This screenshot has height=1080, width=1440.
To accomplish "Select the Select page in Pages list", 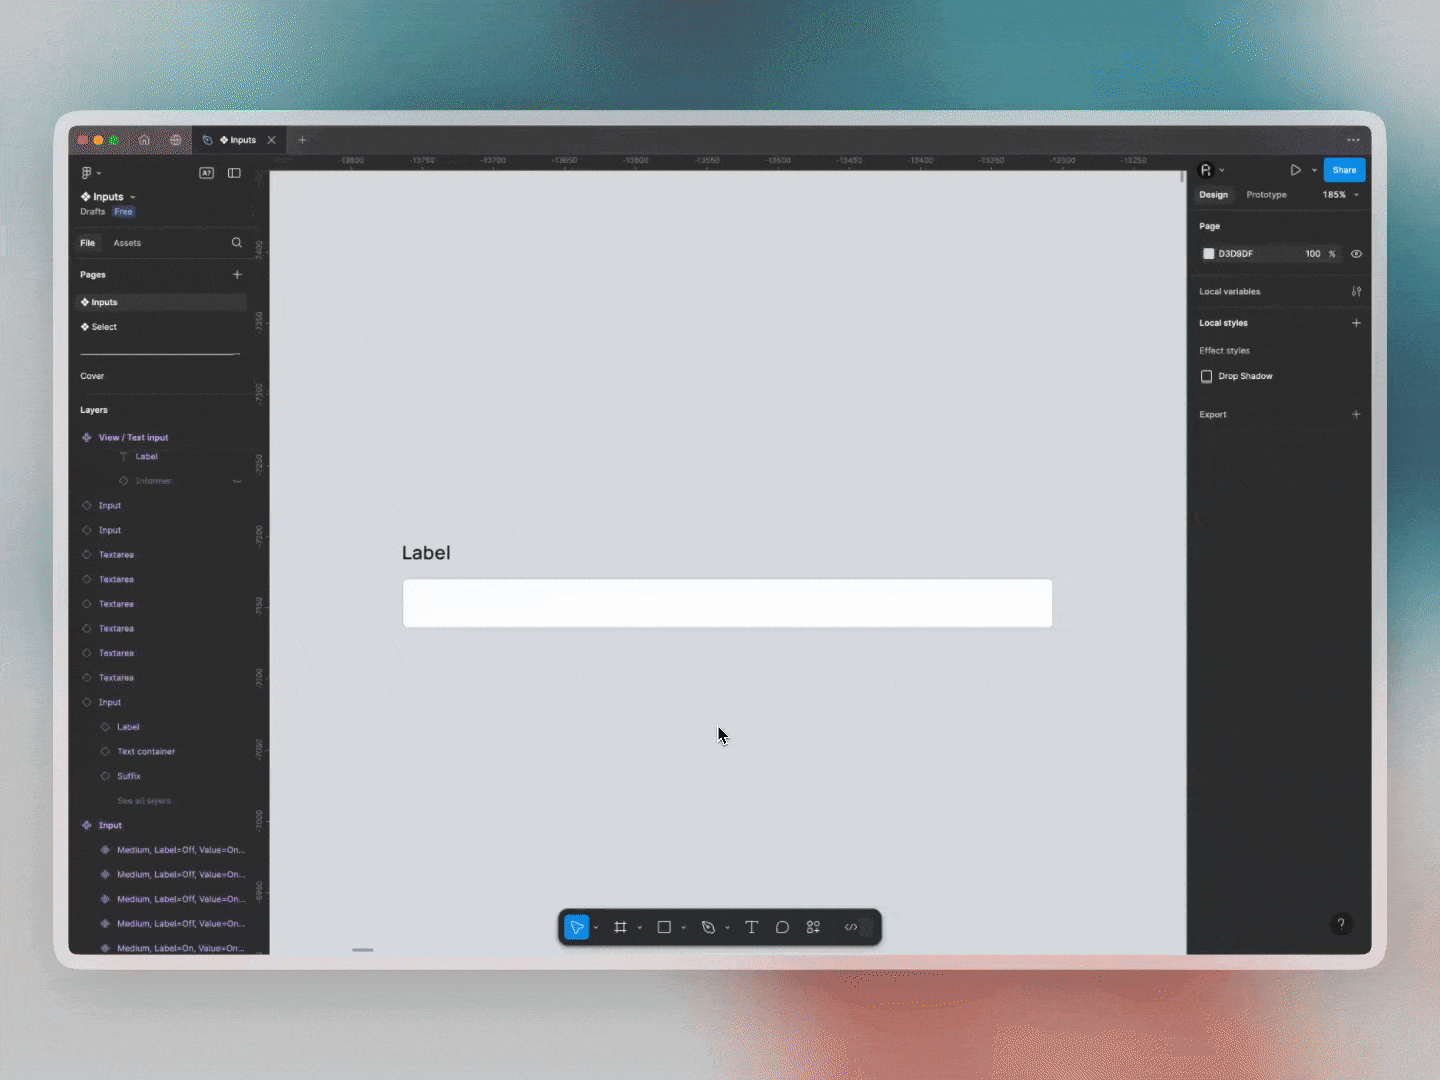I will pyautogui.click(x=103, y=327).
